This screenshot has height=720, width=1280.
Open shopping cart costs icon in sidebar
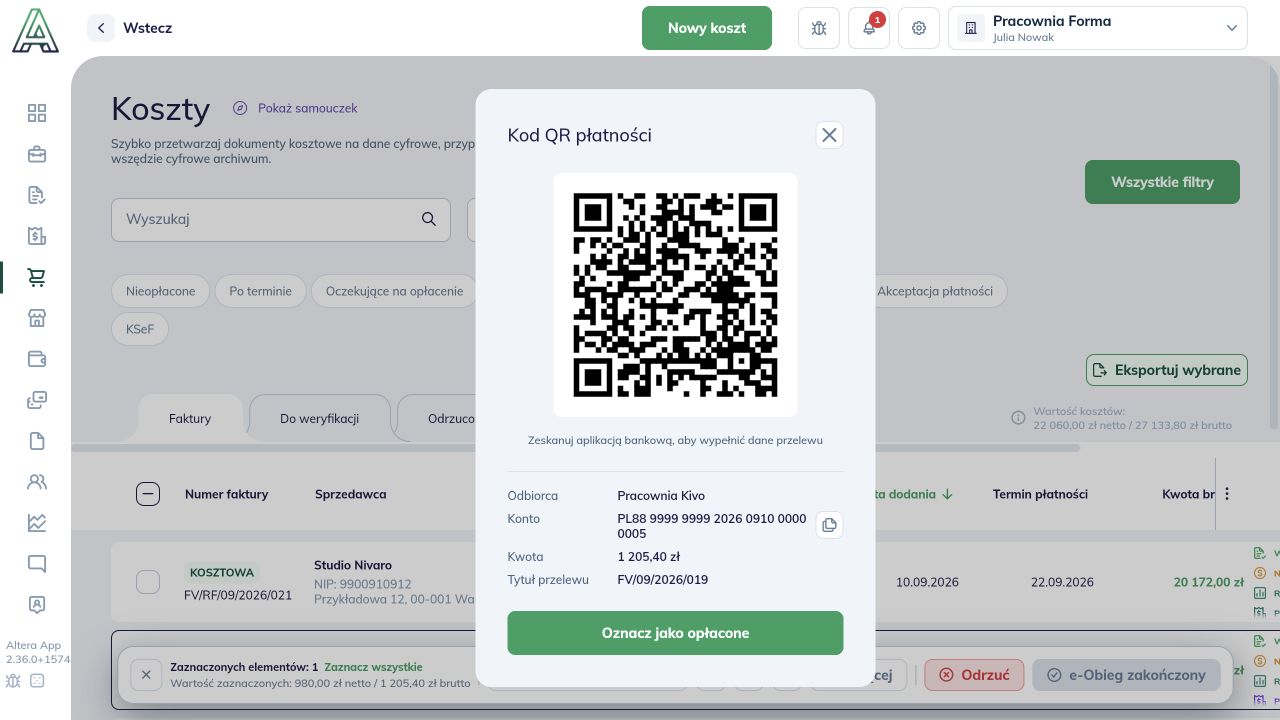(x=37, y=277)
